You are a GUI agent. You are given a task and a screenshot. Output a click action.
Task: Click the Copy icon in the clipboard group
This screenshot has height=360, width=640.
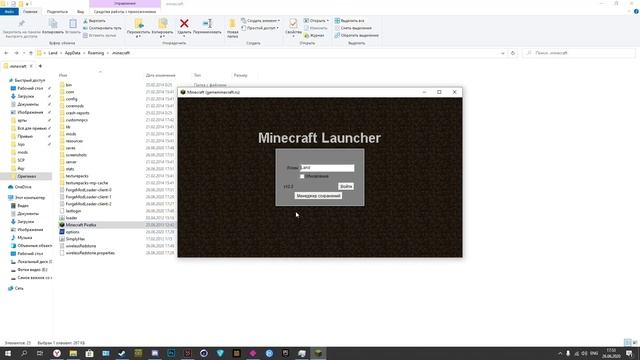(53, 24)
